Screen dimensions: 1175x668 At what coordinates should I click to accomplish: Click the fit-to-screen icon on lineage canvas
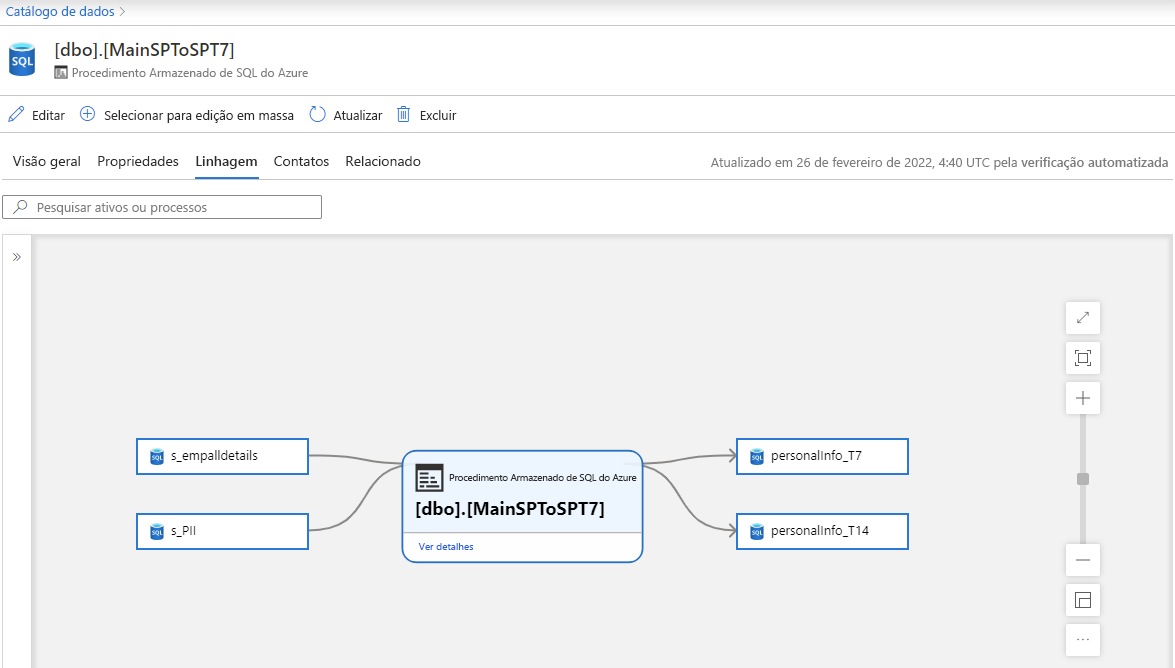[x=1082, y=357]
